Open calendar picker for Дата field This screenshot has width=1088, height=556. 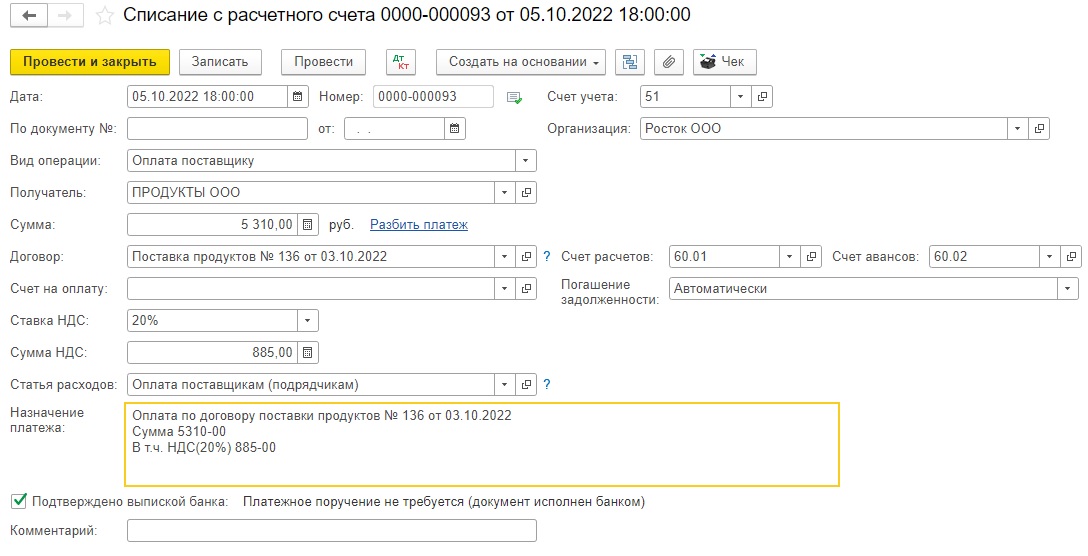(x=298, y=96)
